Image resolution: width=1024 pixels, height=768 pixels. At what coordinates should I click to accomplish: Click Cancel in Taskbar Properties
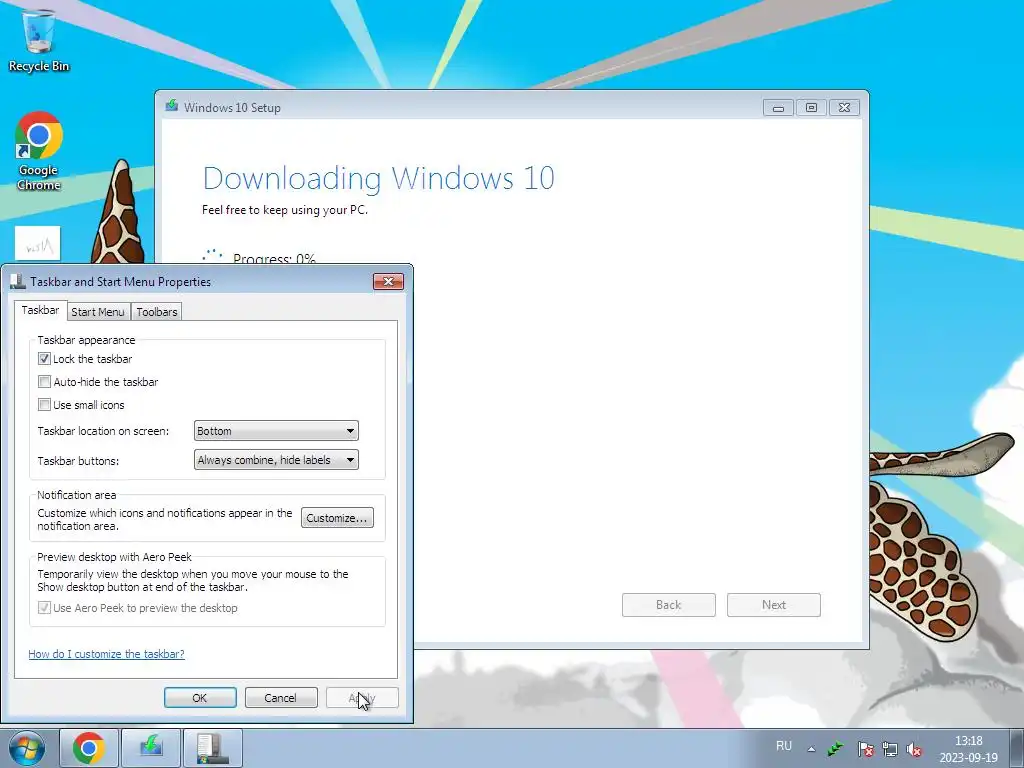click(281, 697)
